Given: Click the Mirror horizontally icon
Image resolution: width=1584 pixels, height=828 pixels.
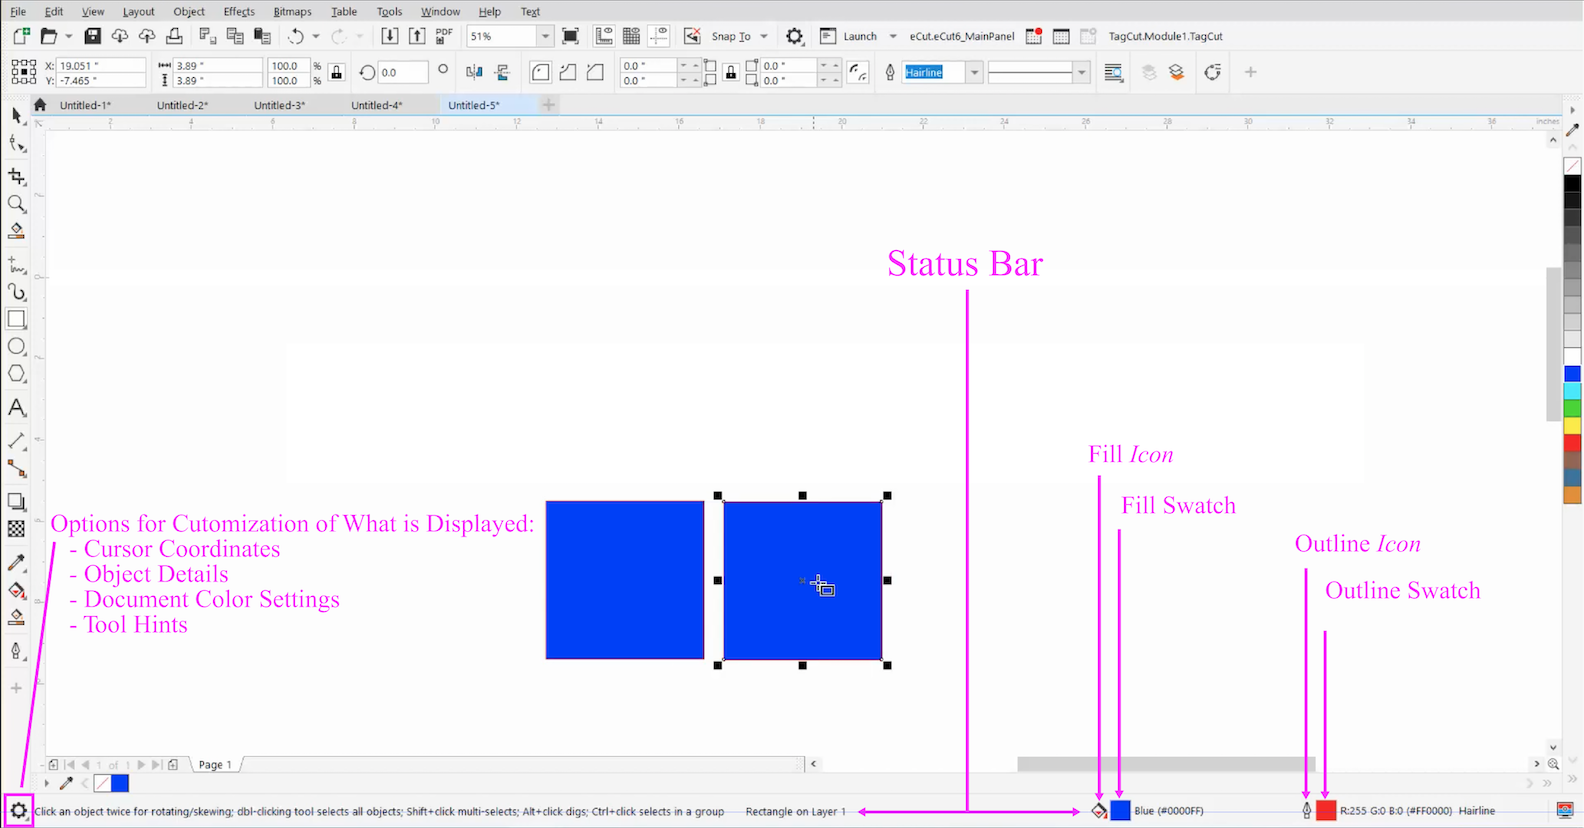Looking at the screenshot, I should tap(474, 72).
